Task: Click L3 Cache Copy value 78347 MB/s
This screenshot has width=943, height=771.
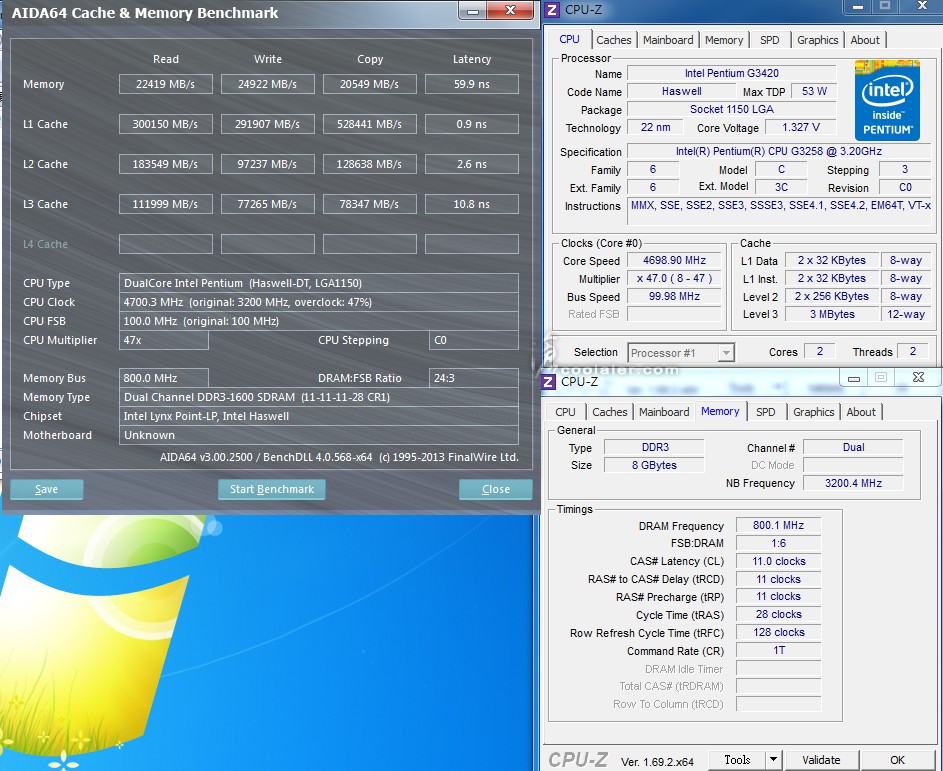Action: pyautogui.click(x=369, y=204)
